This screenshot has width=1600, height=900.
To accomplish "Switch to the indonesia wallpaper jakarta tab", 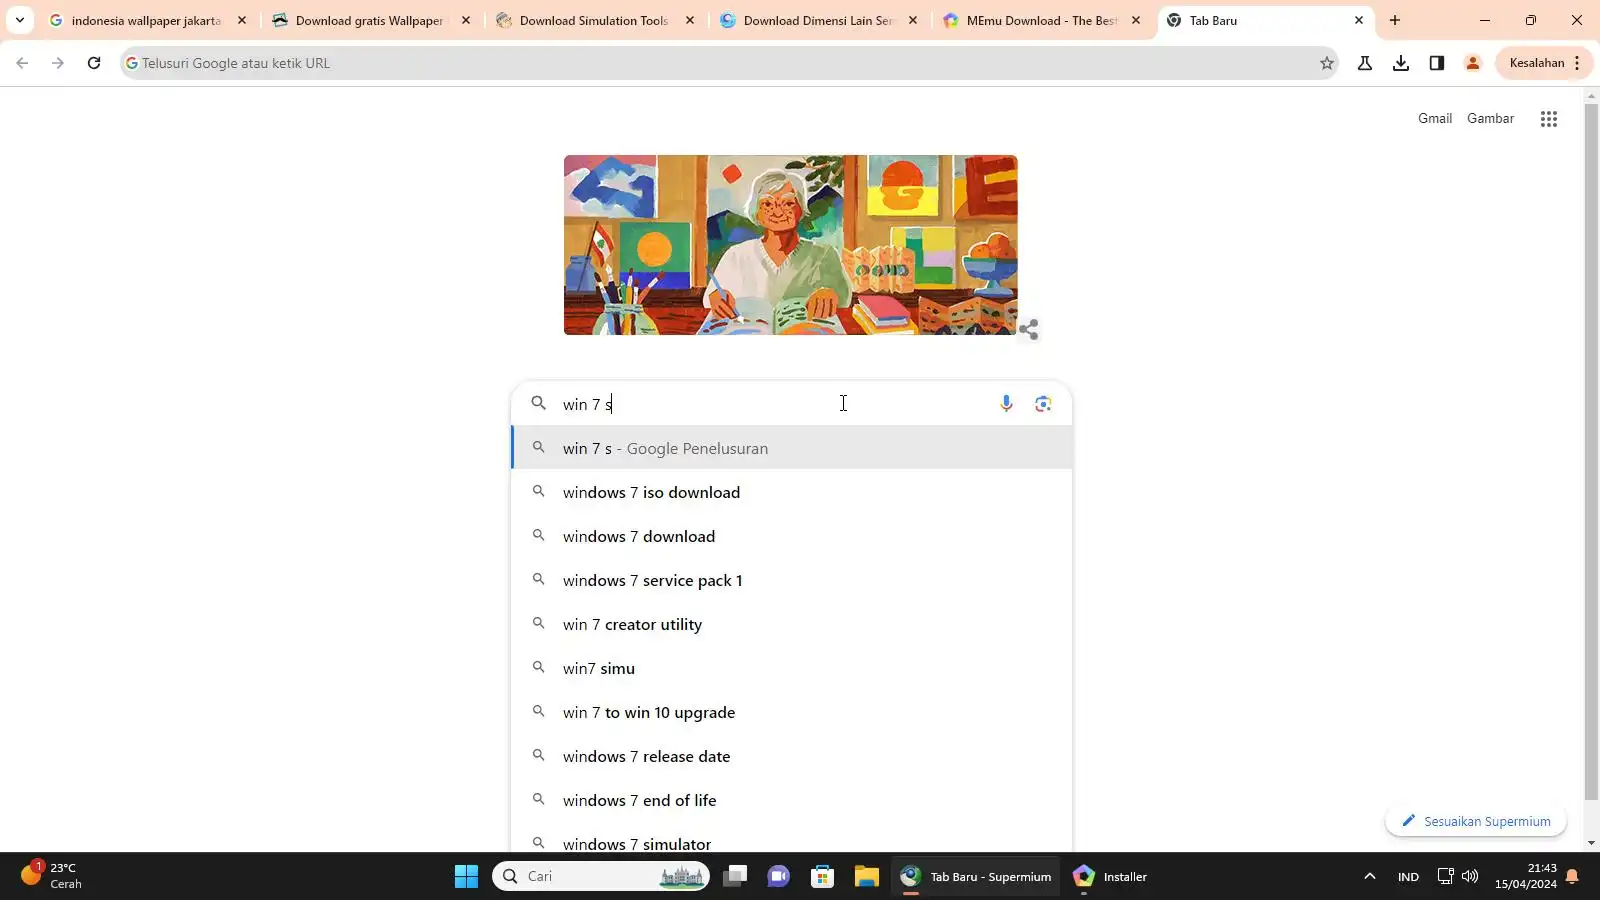I will point(146,20).
